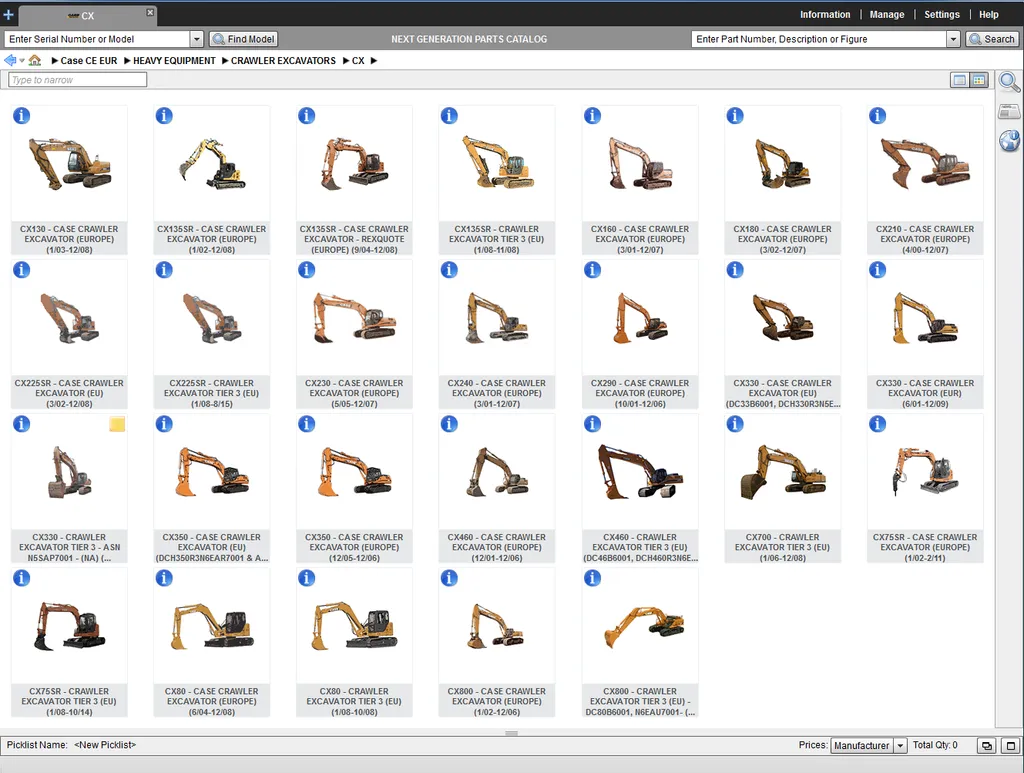Open the Information menu
Image resolution: width=1024 pixels, height=773 pixels.
point(825,14)
